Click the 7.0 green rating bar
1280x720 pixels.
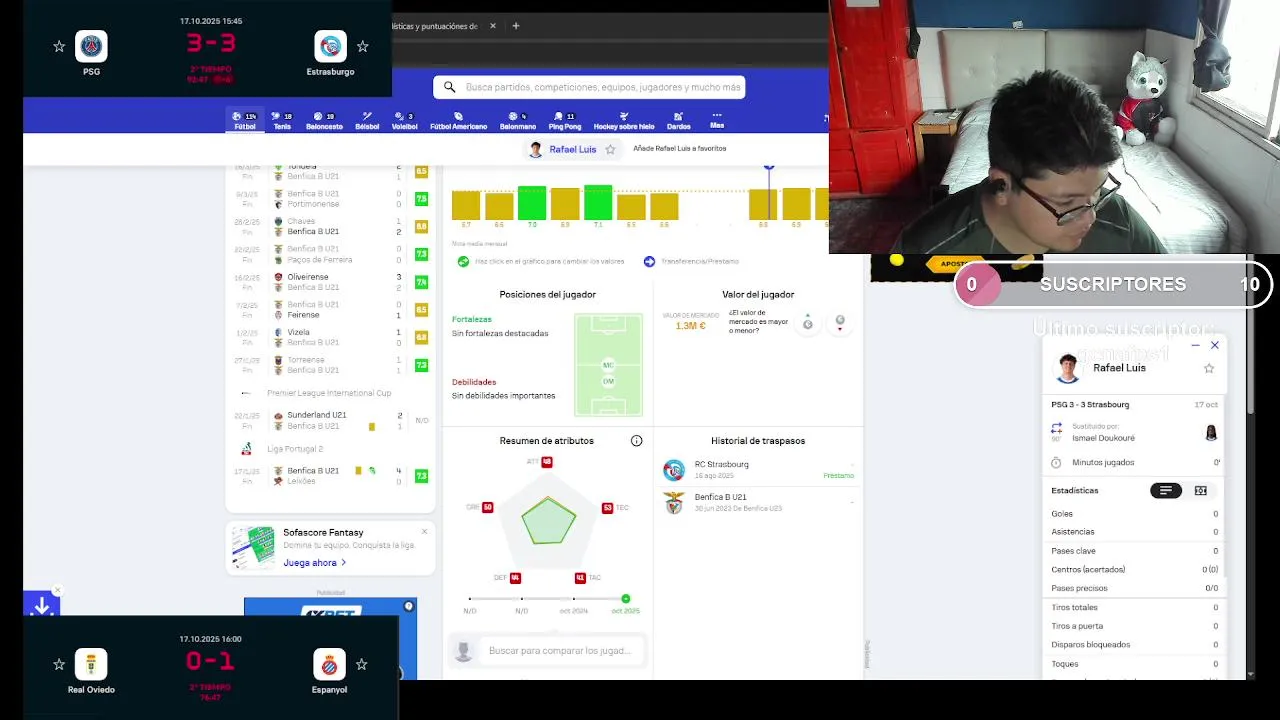click(x=532, y=204)
